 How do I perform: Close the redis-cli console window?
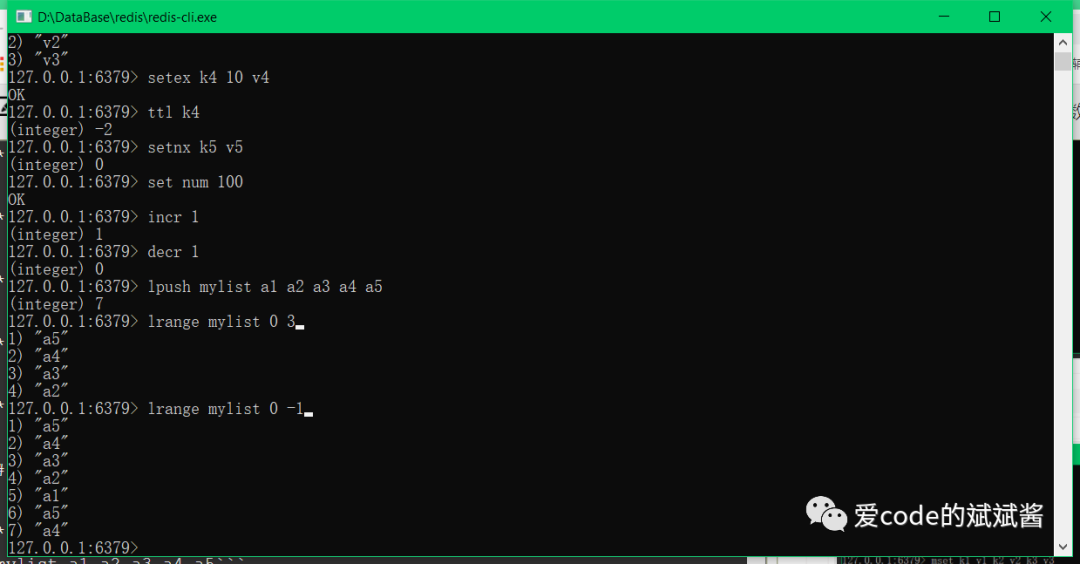(x=1046, y=17)
